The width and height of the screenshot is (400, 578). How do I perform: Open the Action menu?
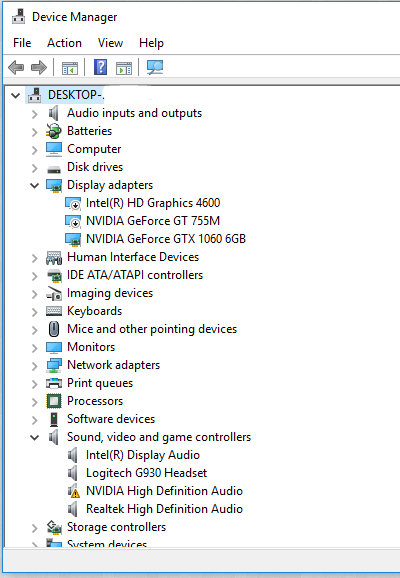(64, 43)
